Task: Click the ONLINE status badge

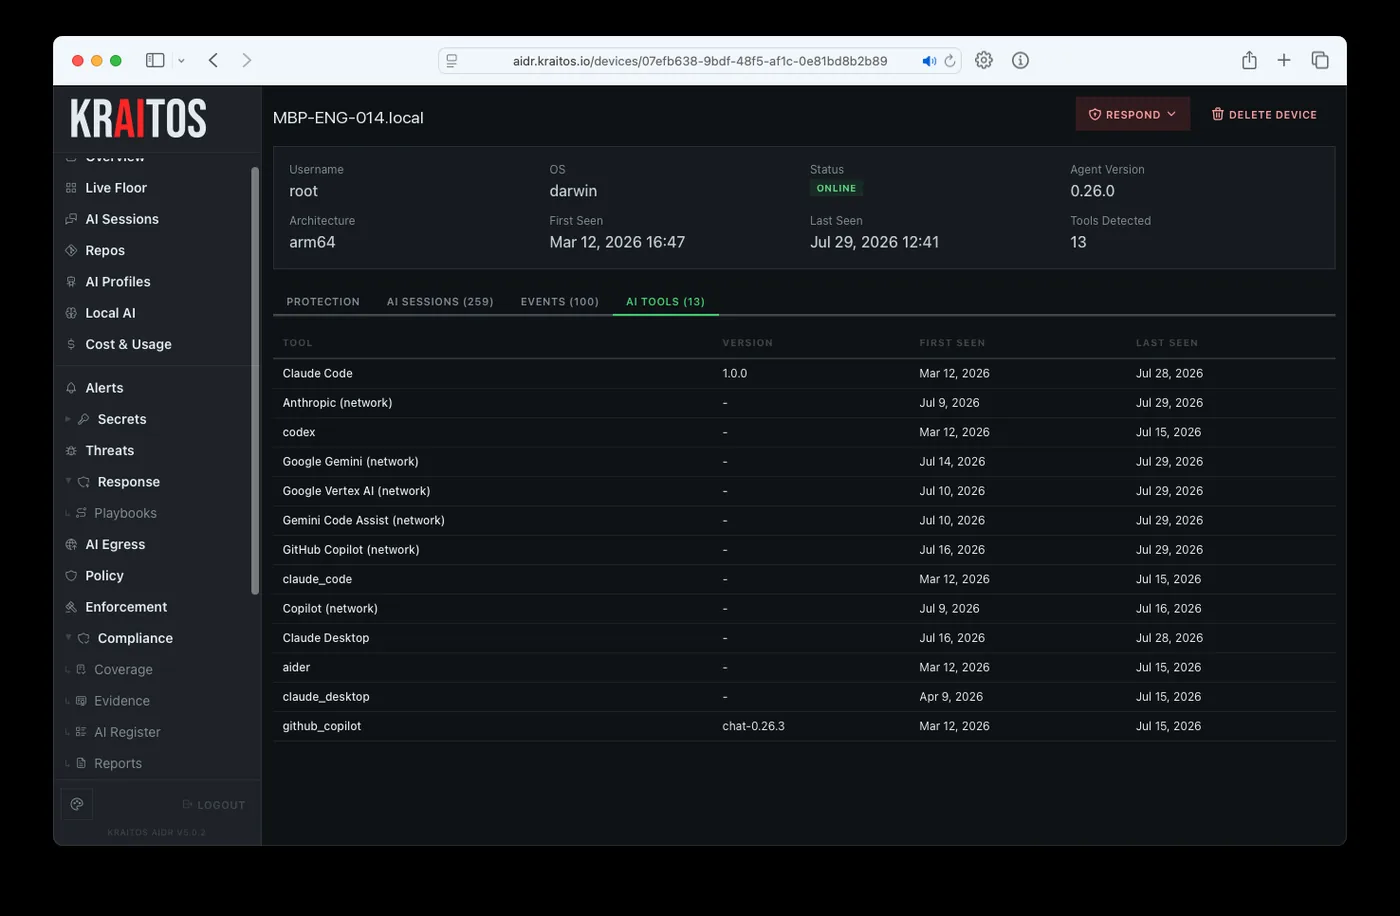Action: coord(836,188)
